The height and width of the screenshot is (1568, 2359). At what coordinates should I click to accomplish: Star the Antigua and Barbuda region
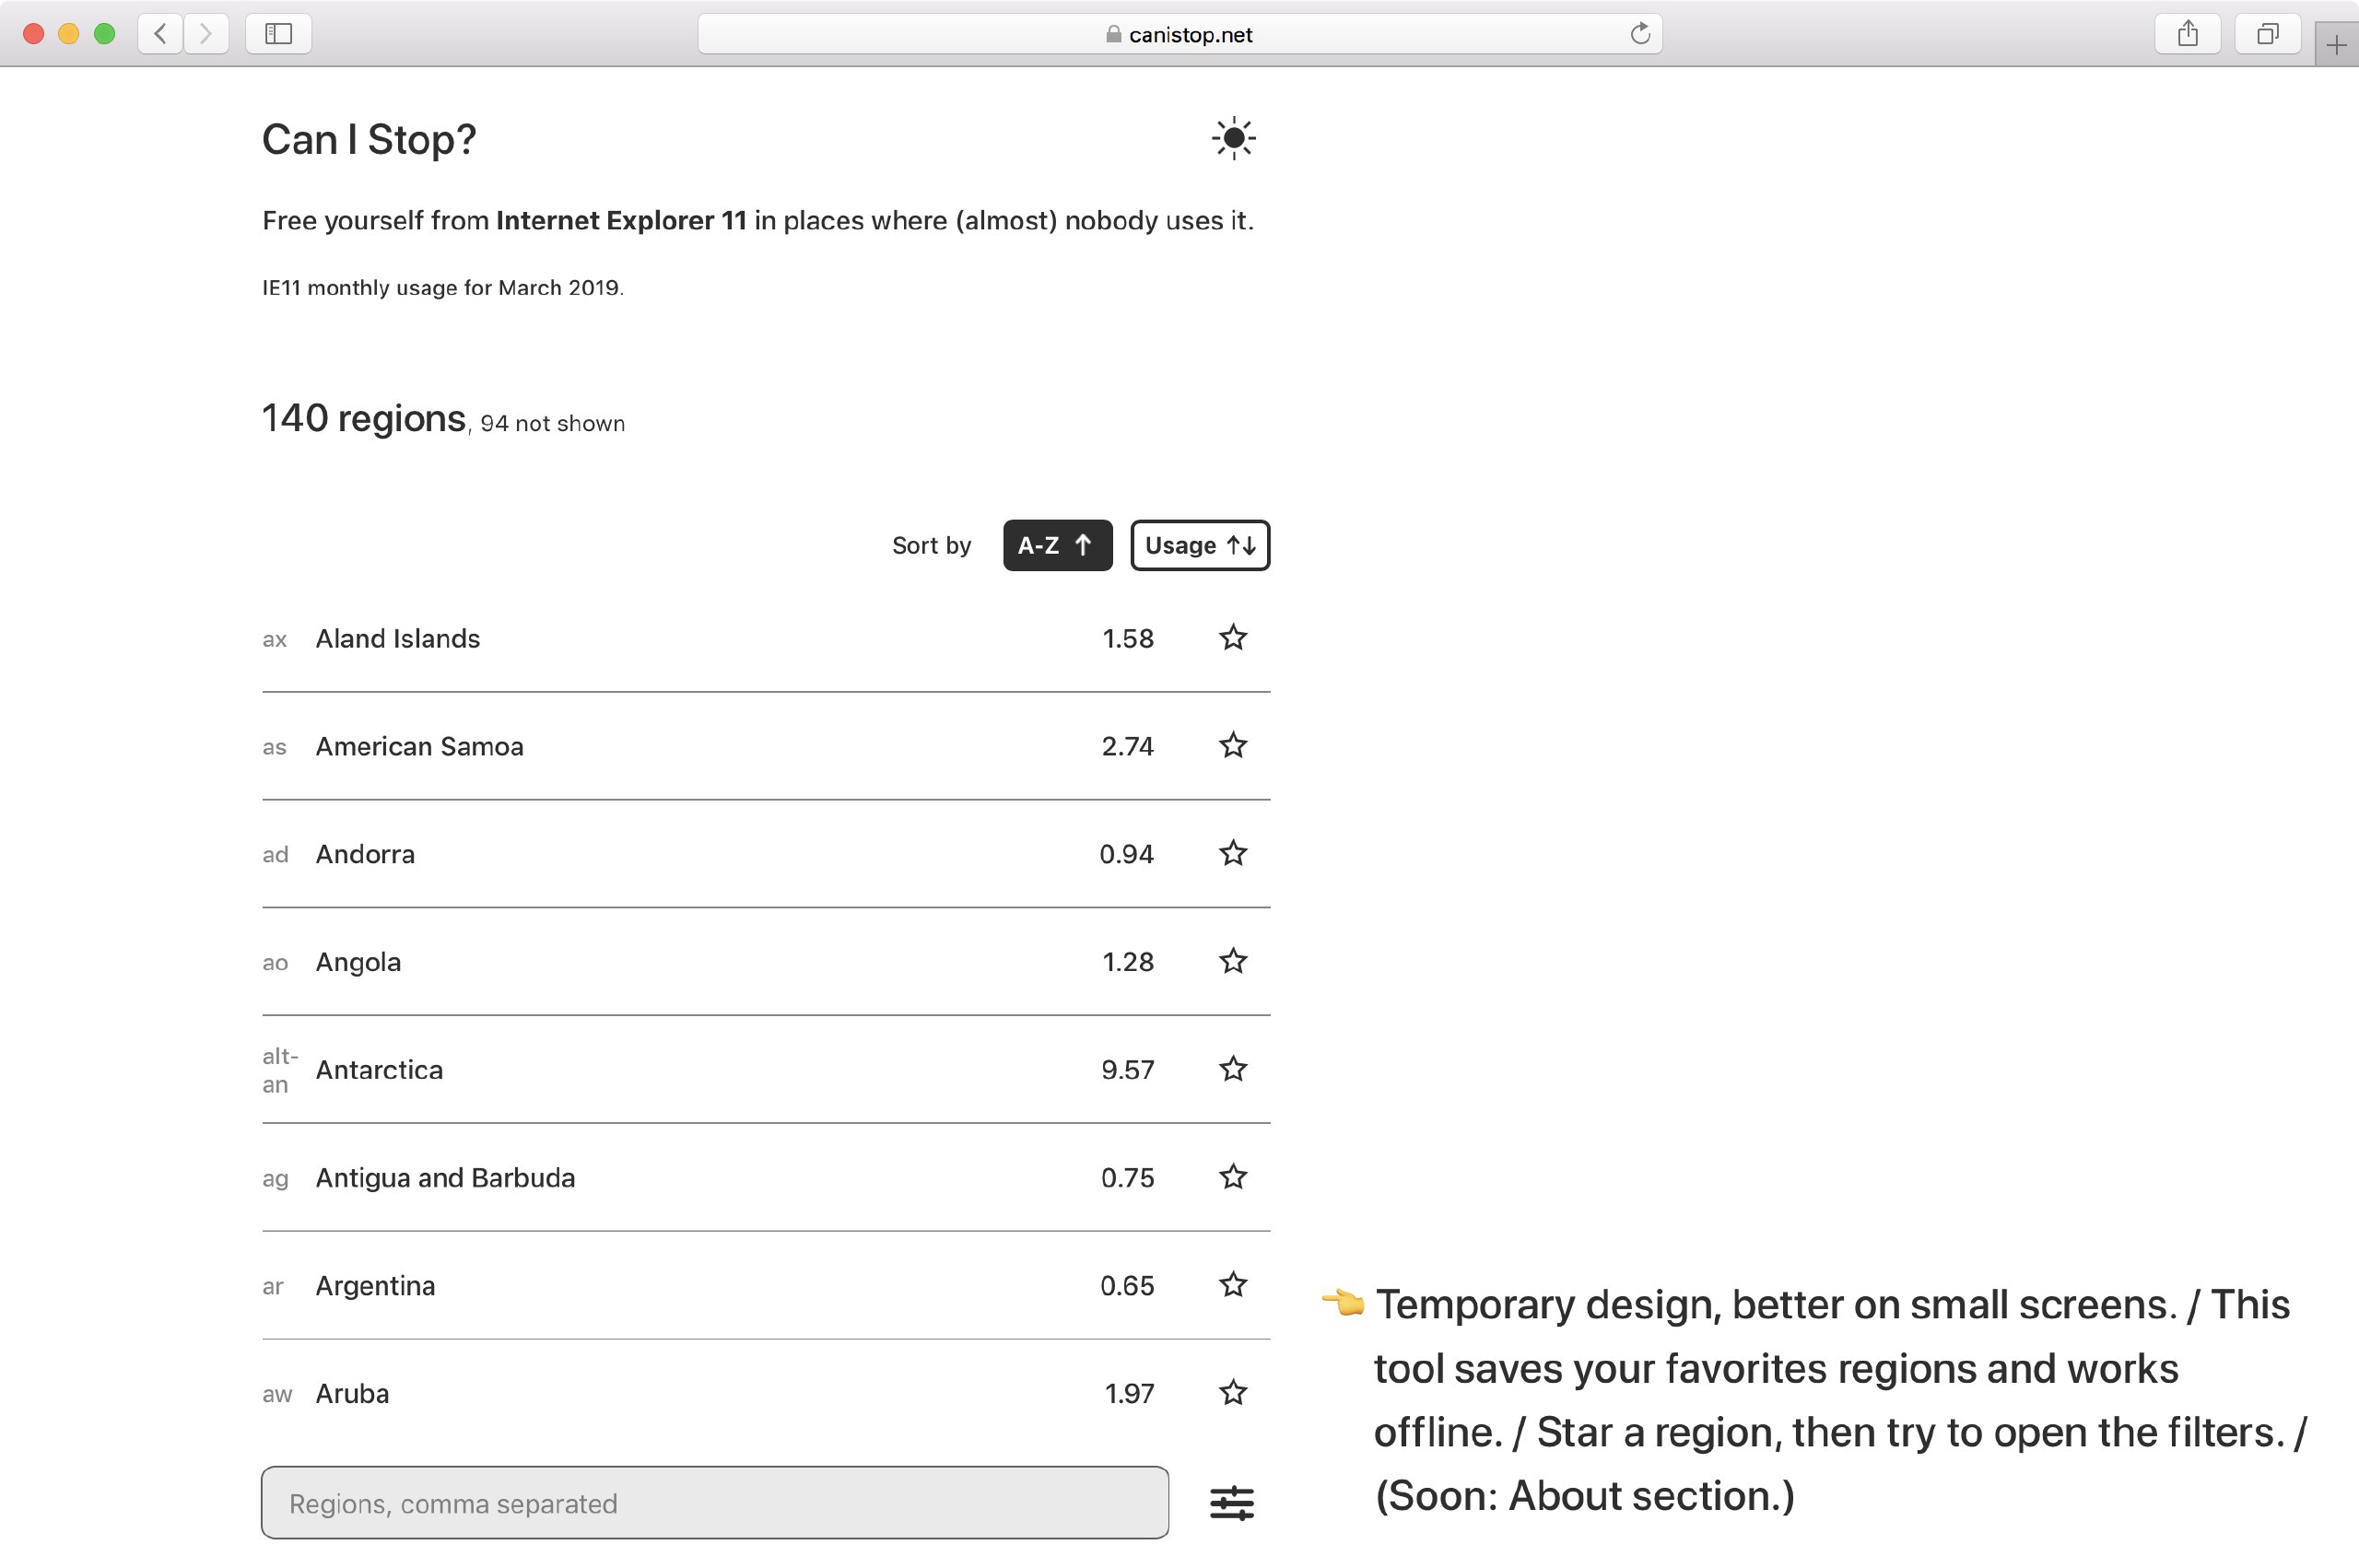[1233, 1178]
